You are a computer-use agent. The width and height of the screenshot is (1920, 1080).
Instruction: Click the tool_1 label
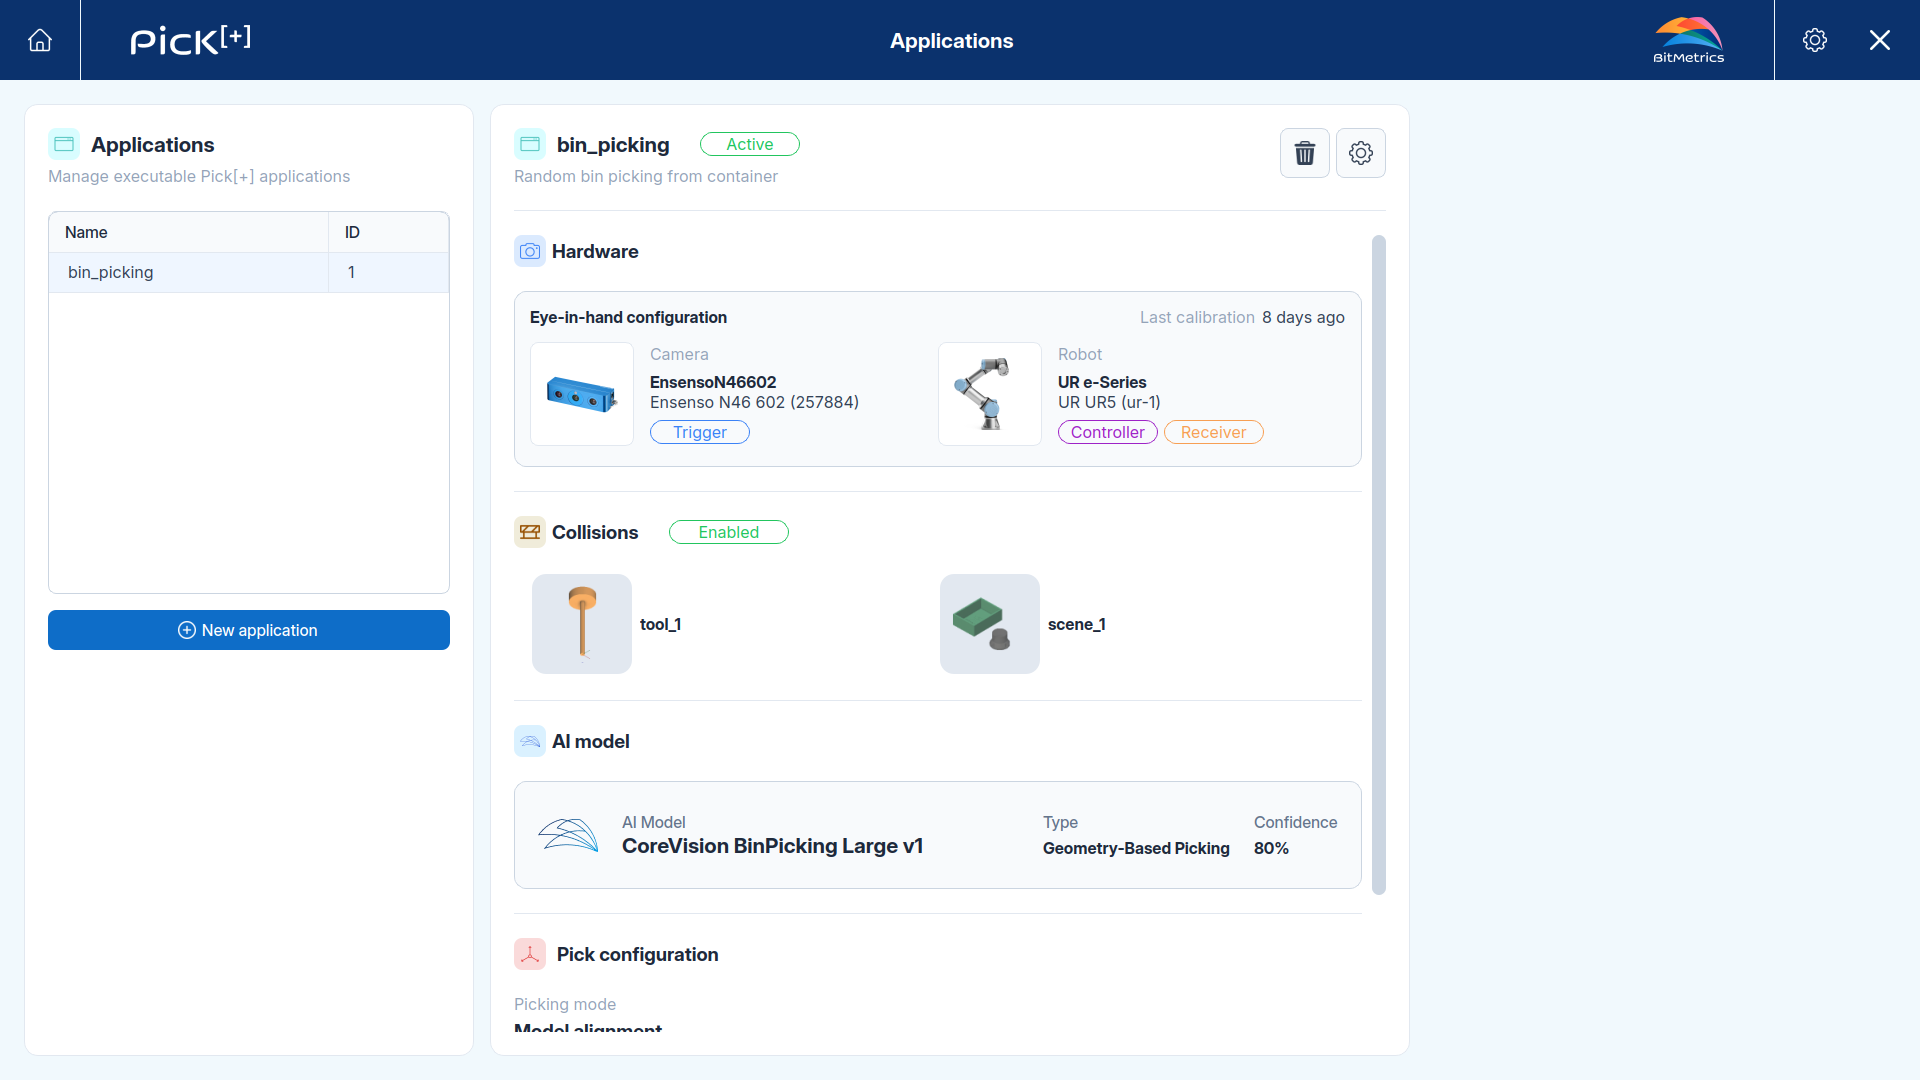(660, 624)
